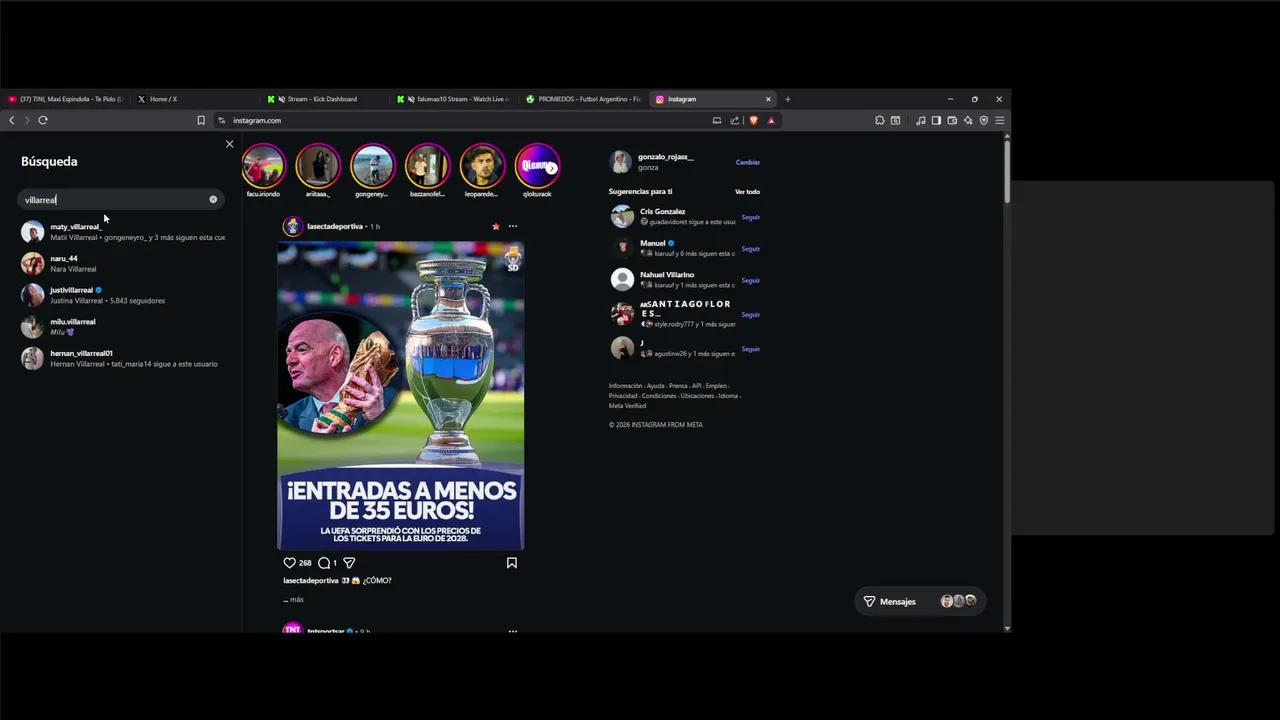The image size is (1280, 720).
Task: Open the Información footer link
Action: pos(625,386)
